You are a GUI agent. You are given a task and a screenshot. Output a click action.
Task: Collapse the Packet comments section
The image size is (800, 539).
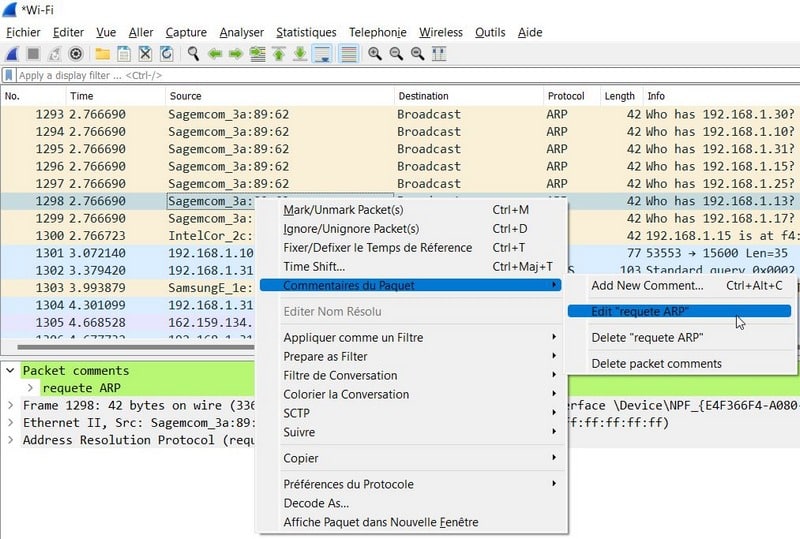click(11, 370)
